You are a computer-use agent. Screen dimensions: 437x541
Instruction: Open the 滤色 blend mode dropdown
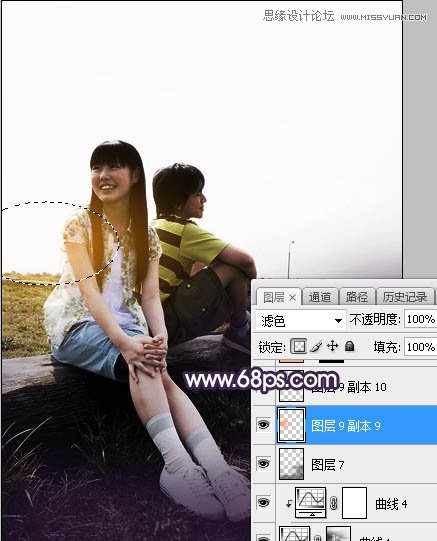click(300, 321)
